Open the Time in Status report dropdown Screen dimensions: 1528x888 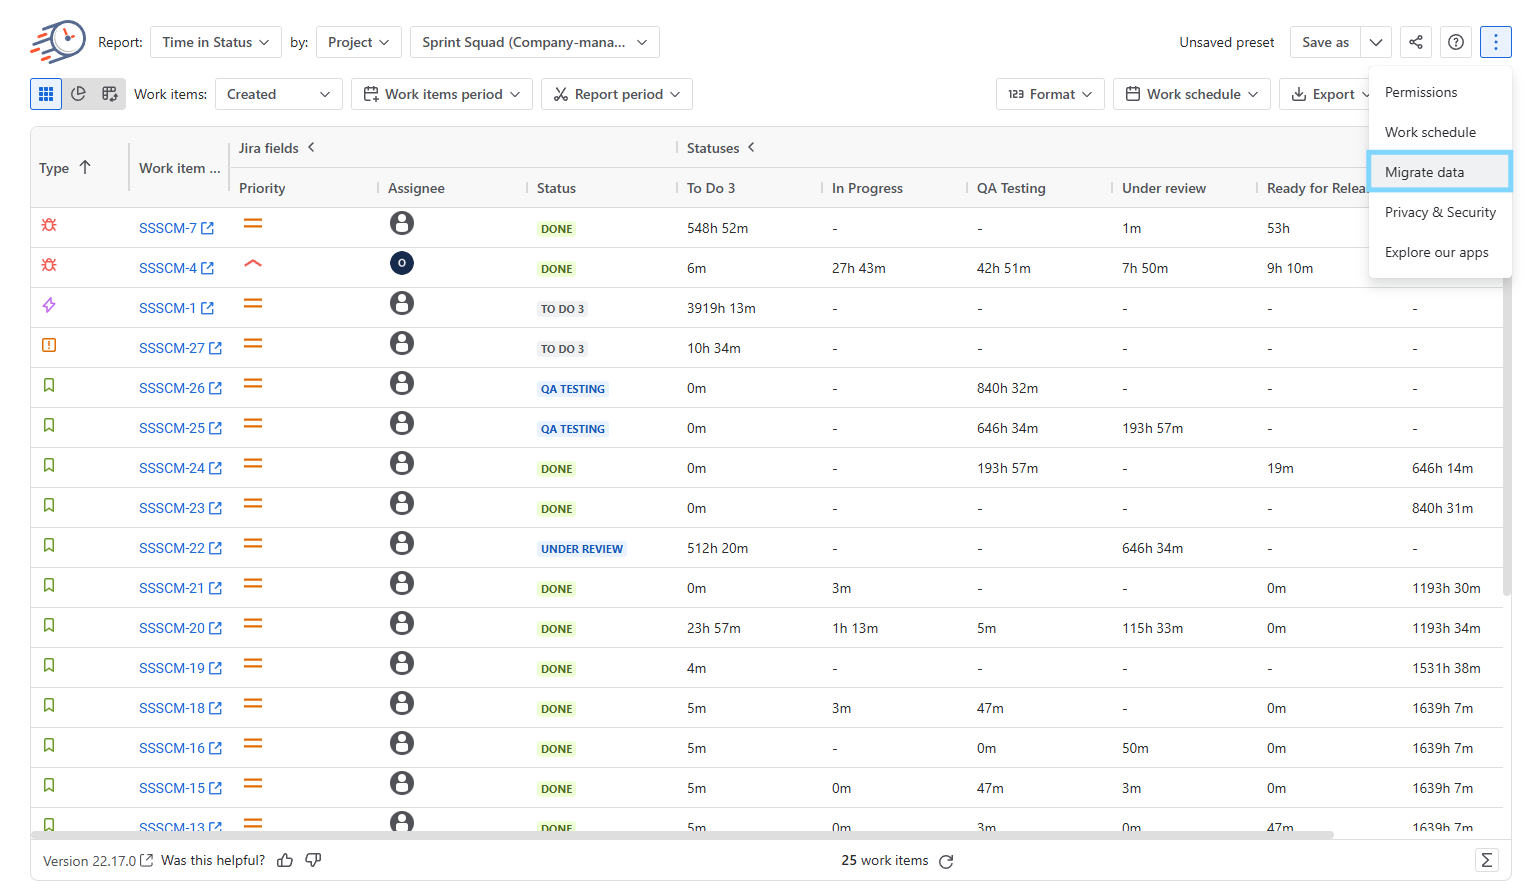pos(215,42)
